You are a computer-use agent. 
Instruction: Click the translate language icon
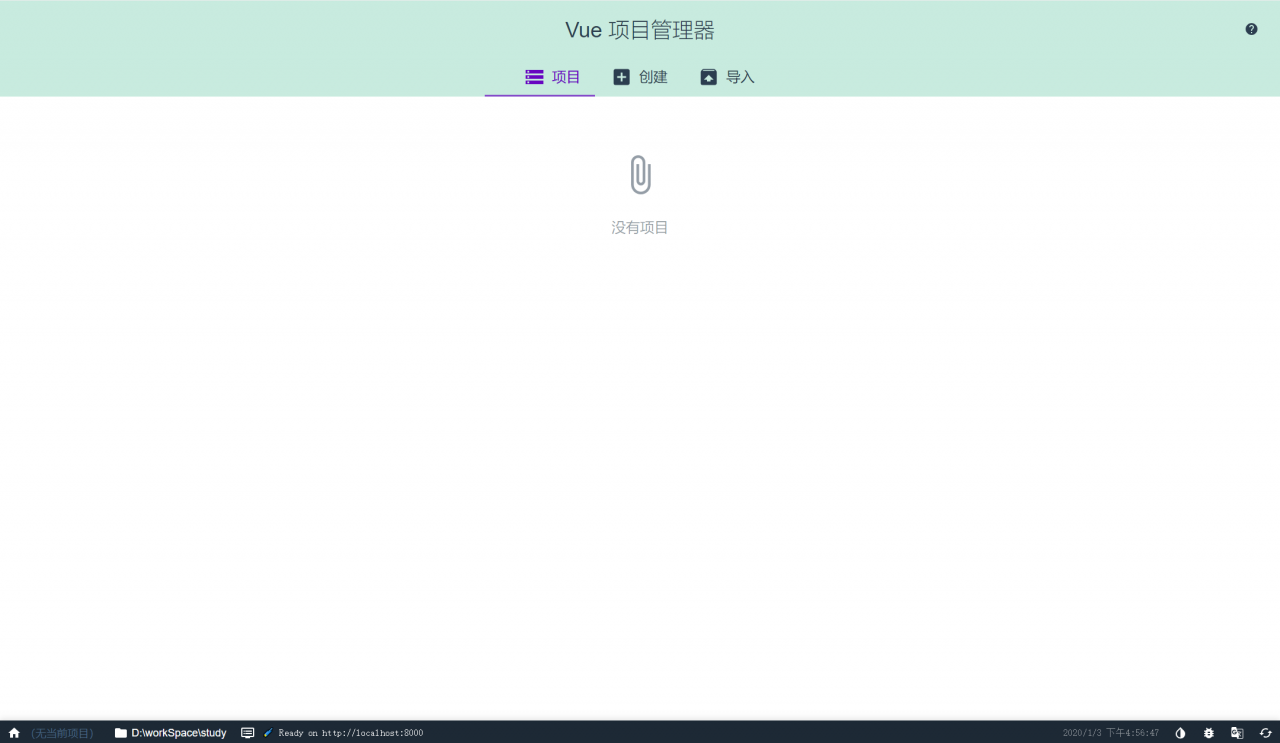(x=1237, y=733)
